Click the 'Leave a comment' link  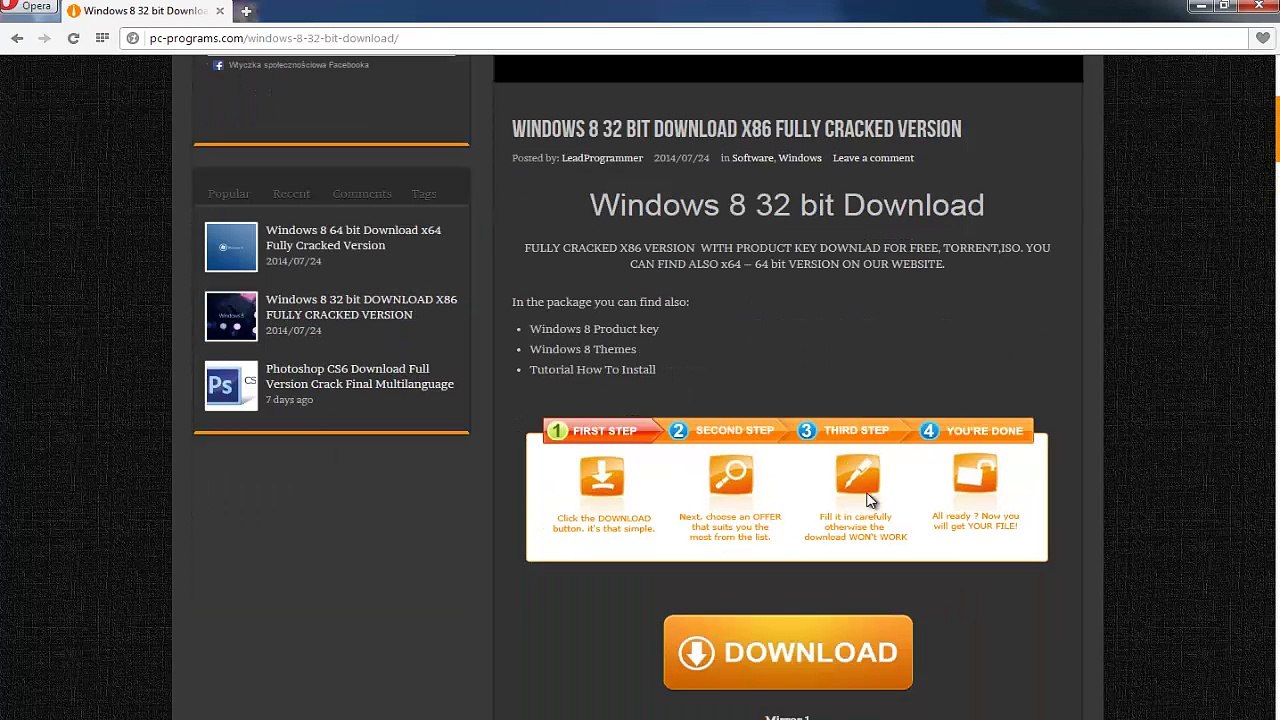[873, 158]
